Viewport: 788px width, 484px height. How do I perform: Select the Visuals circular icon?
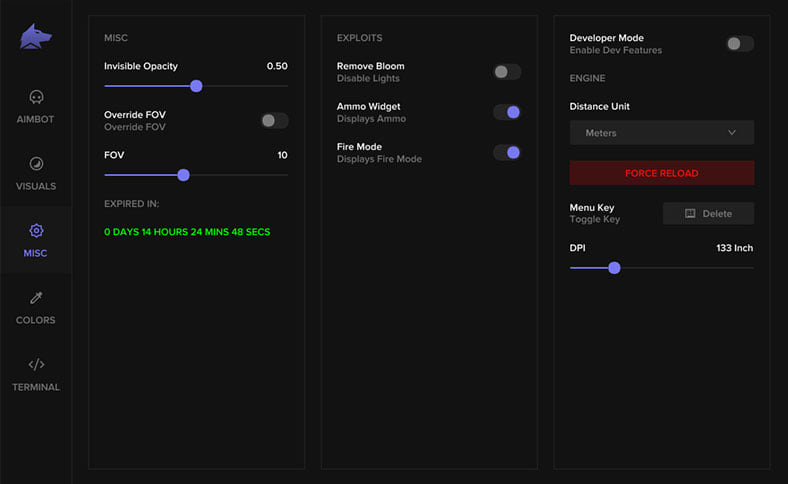(36, 163)
